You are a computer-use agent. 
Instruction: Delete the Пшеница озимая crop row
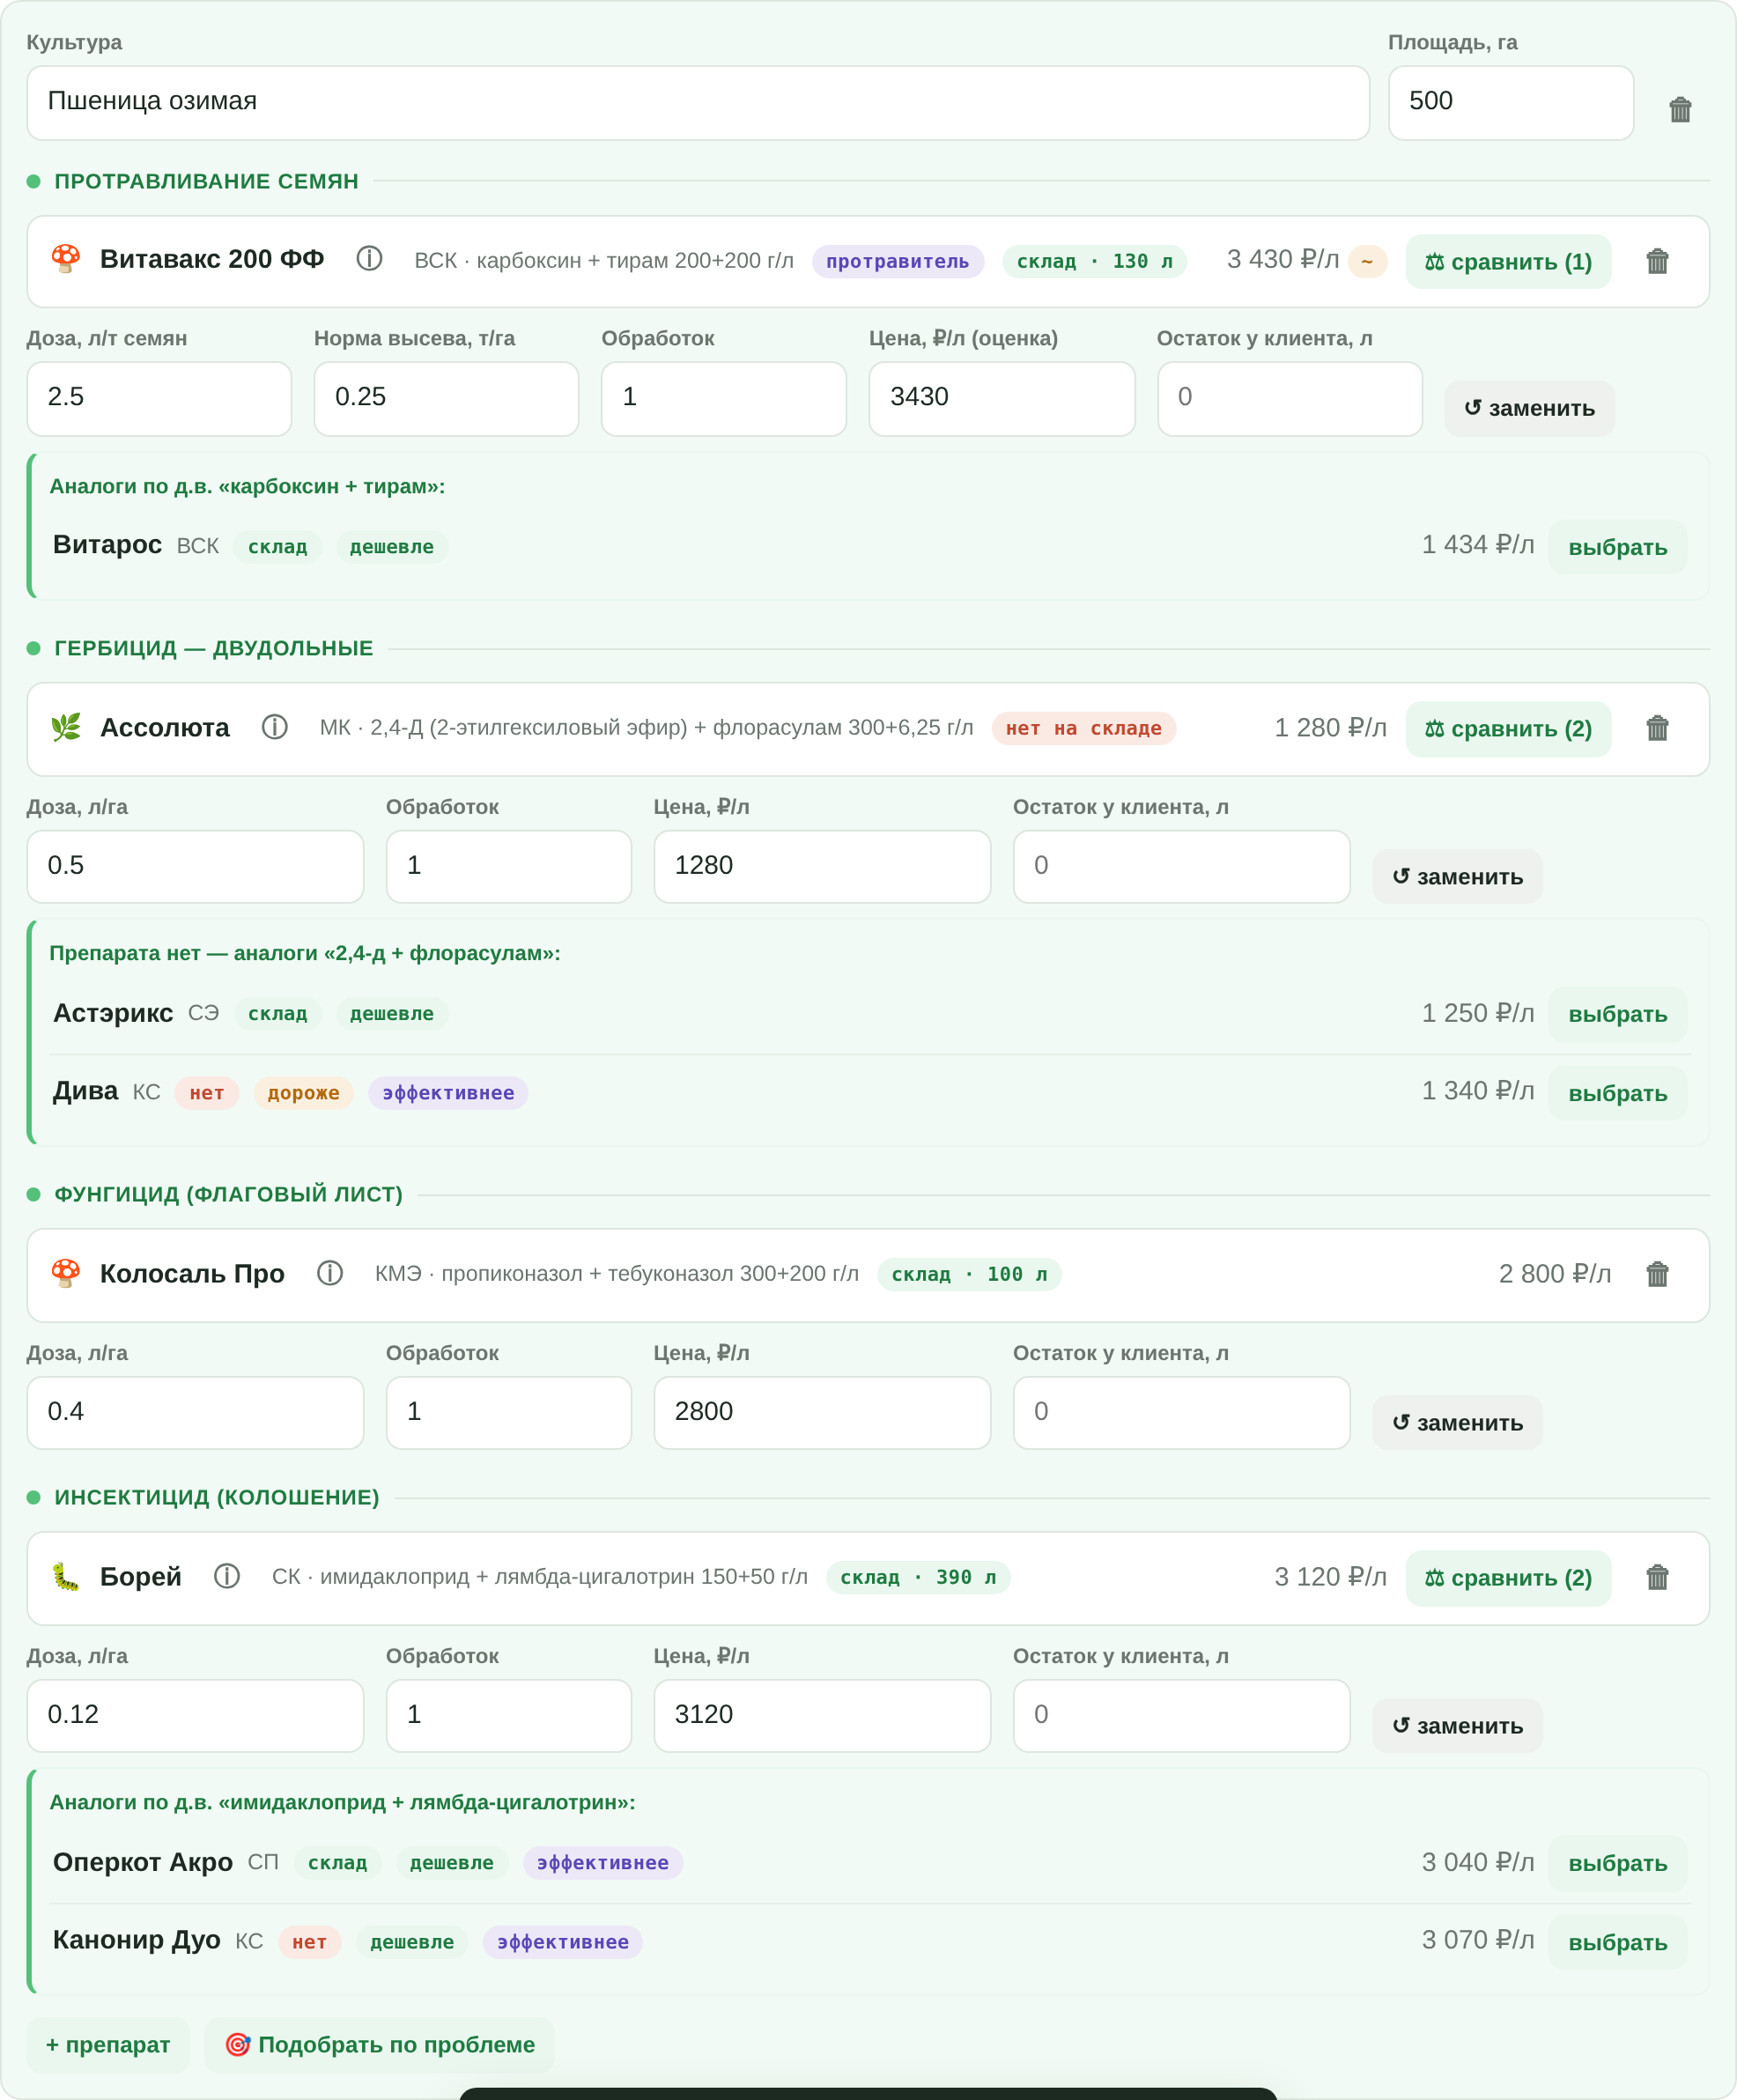1680,109
